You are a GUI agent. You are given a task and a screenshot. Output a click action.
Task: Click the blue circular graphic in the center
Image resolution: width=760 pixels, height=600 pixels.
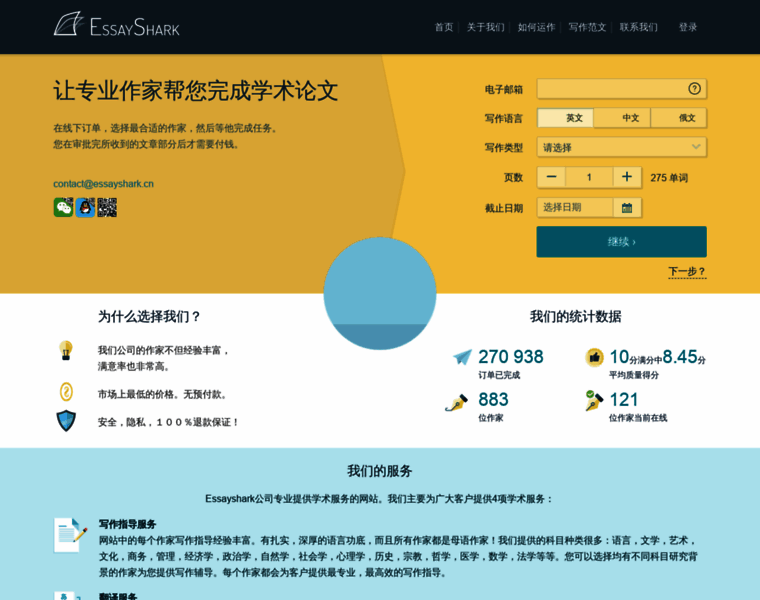[x=380, y=293]
